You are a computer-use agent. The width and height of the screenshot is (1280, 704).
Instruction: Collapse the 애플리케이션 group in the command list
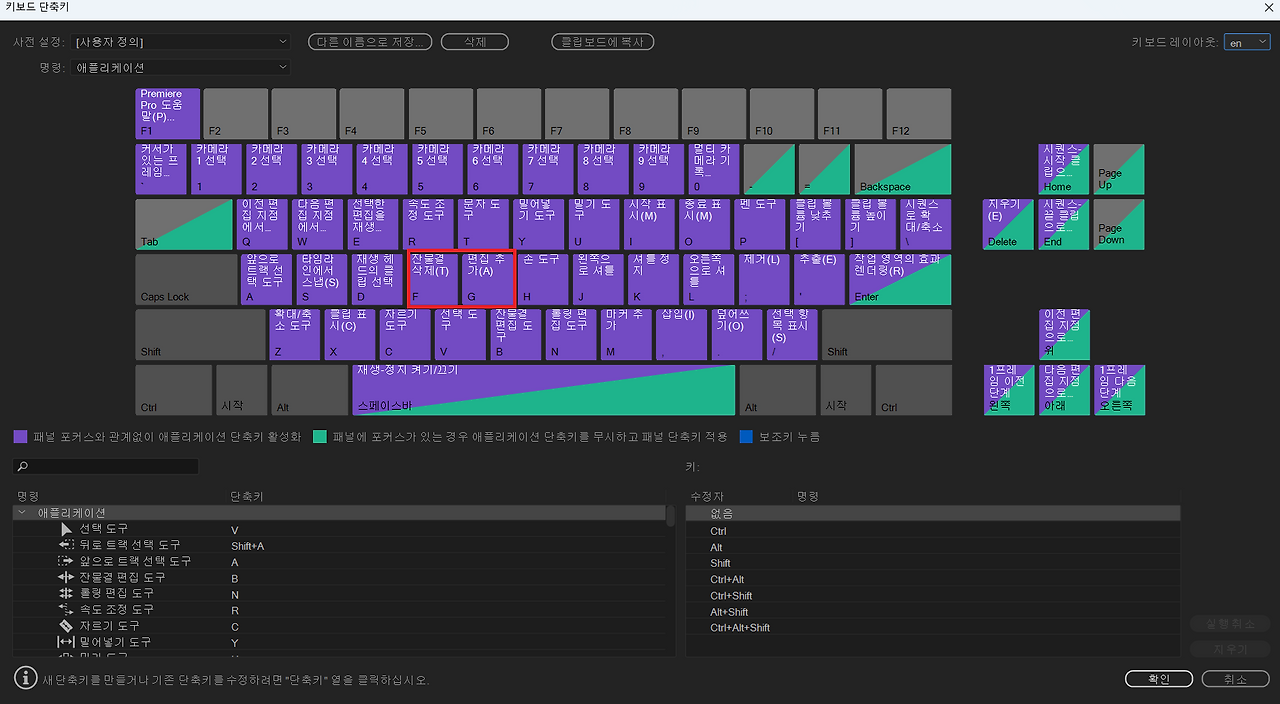[x=23, y=512]
